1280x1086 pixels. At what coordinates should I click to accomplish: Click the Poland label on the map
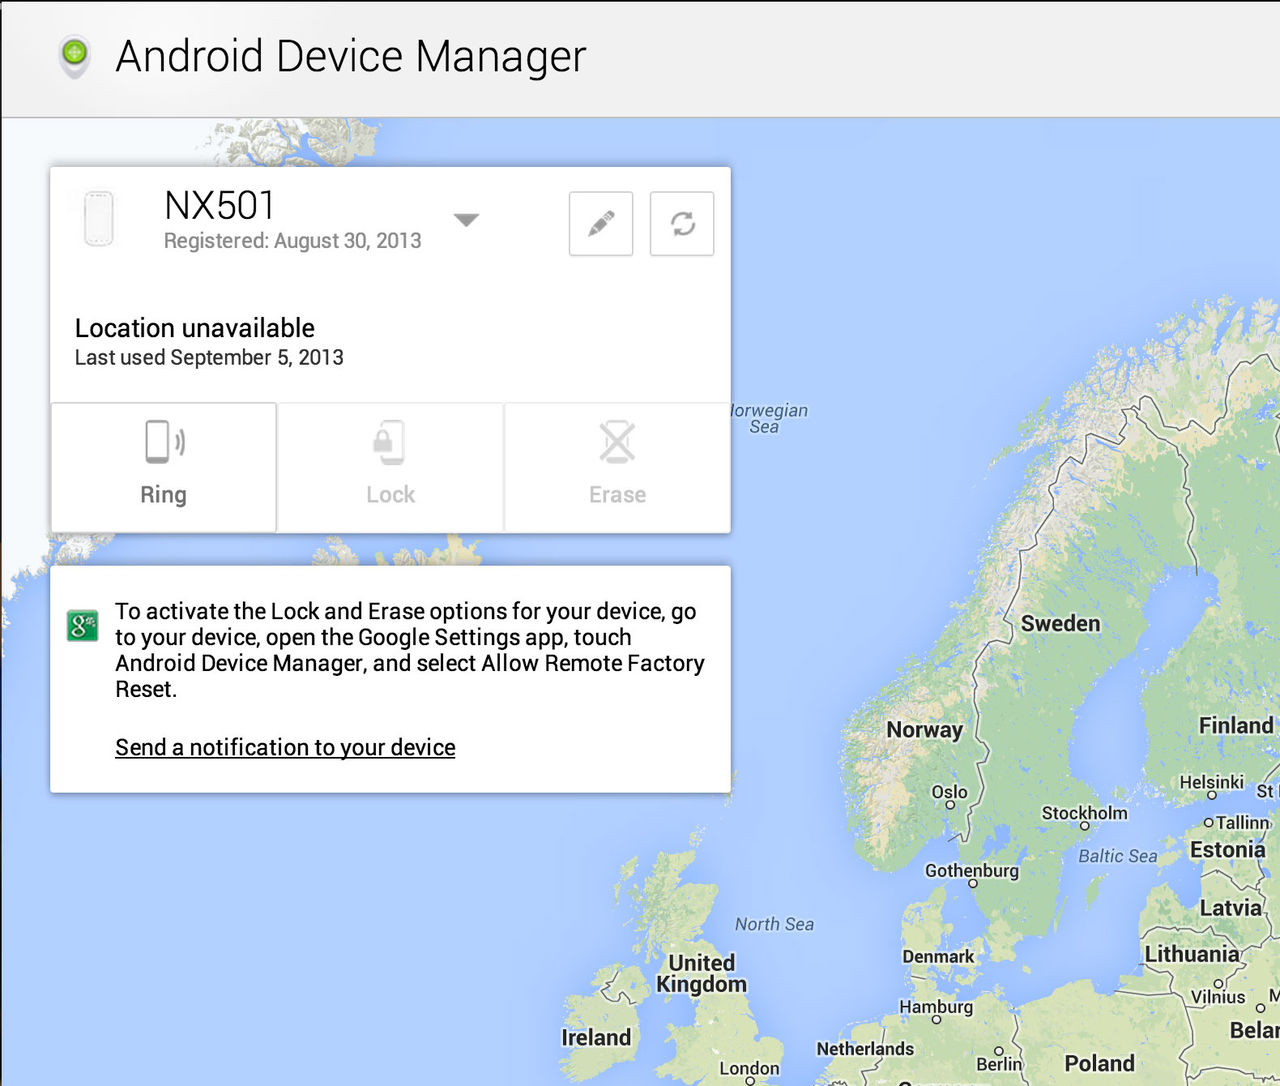1099,1063
